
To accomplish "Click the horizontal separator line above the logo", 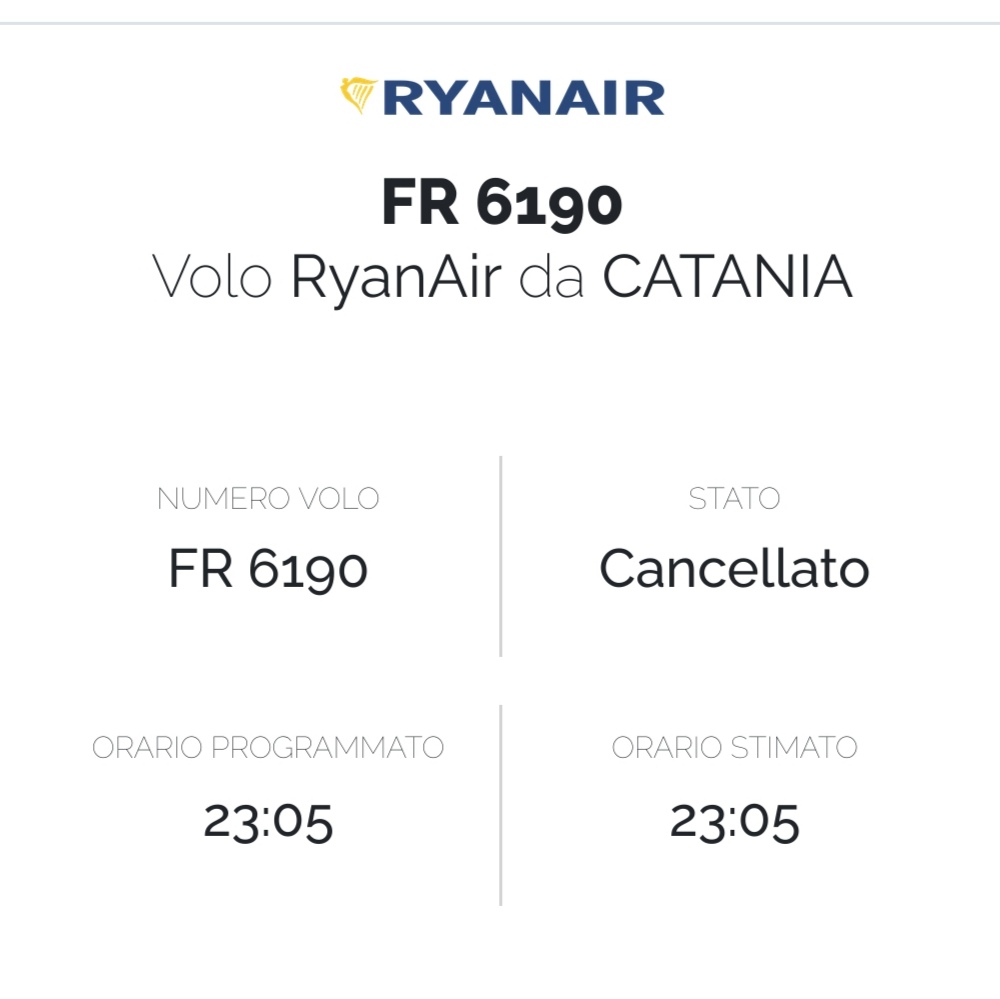I will pyautogui.click(x=500, y=24).
